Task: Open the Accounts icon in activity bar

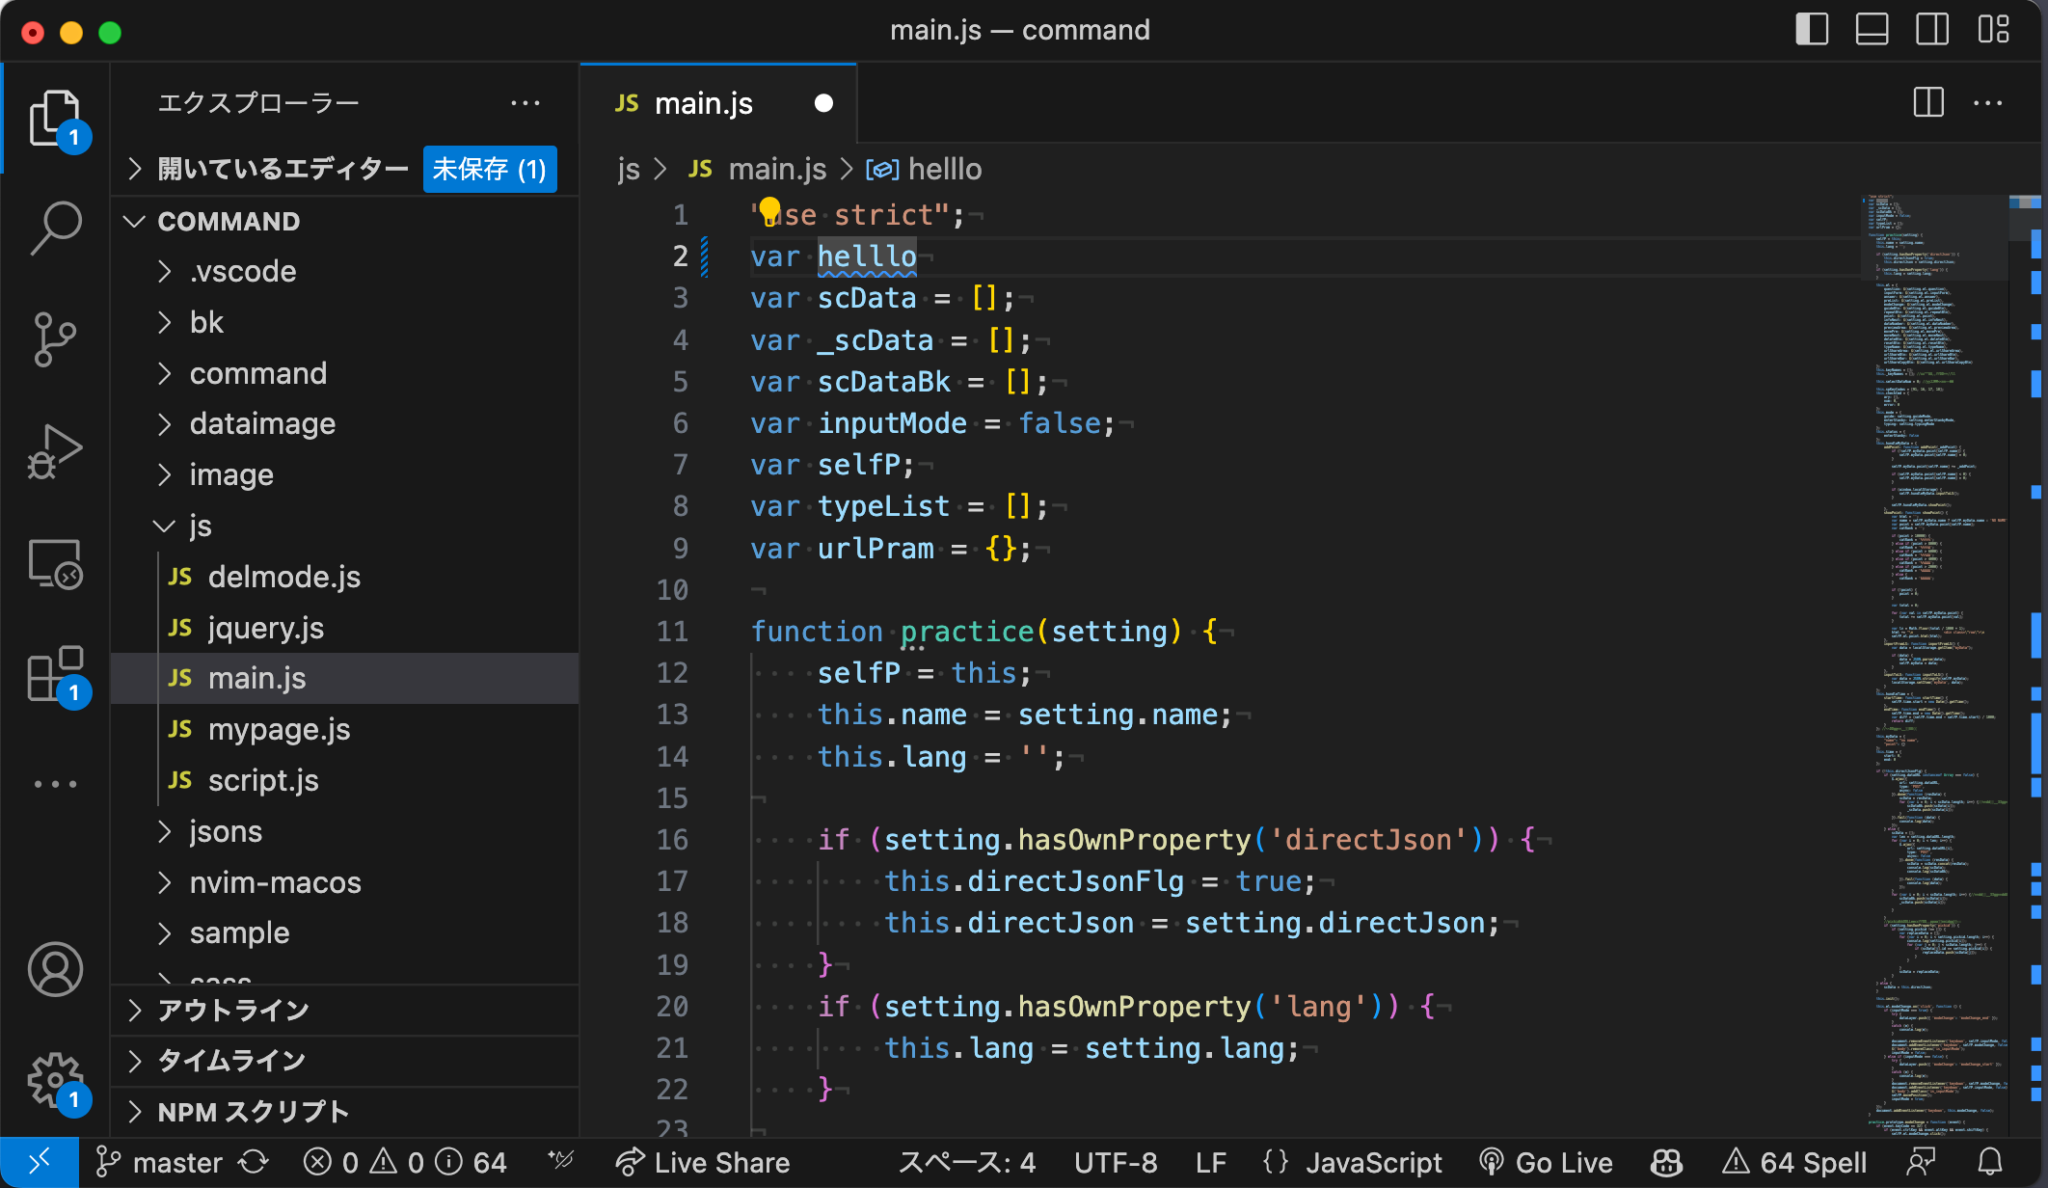Action: pyautogui.click(x=55, y=969)
